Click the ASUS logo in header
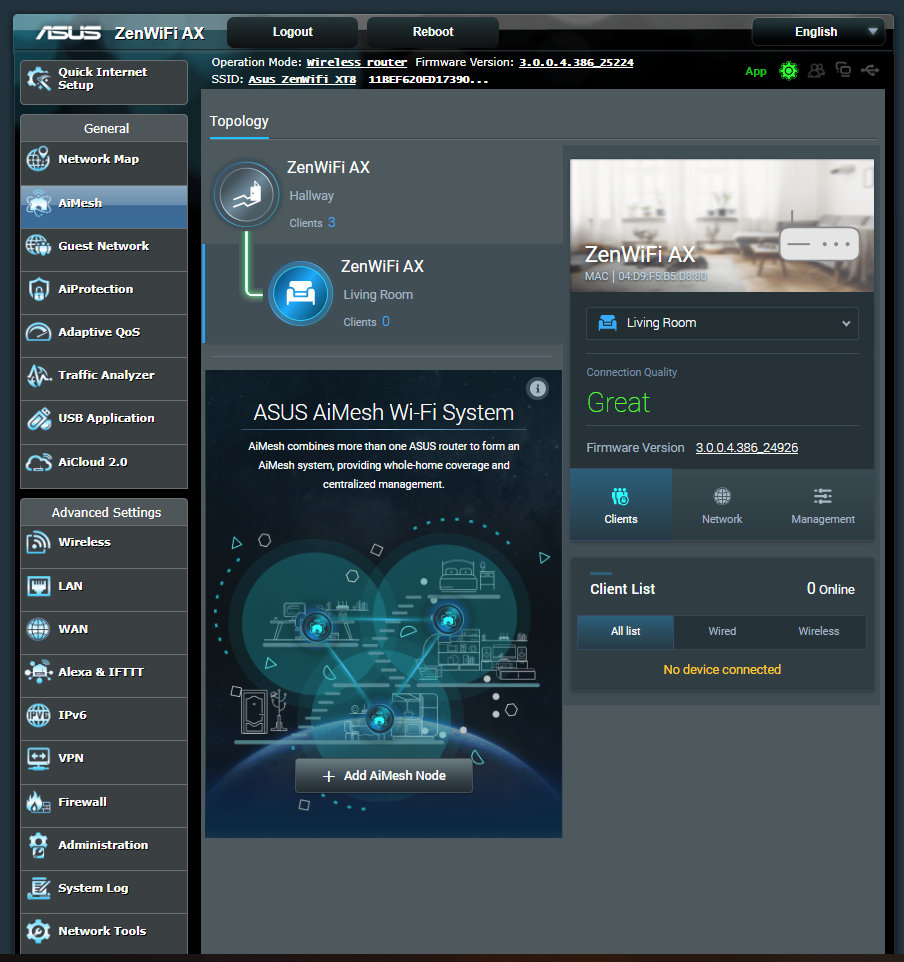The width and height of the screenshot is (904, 962). coord(68,33)
